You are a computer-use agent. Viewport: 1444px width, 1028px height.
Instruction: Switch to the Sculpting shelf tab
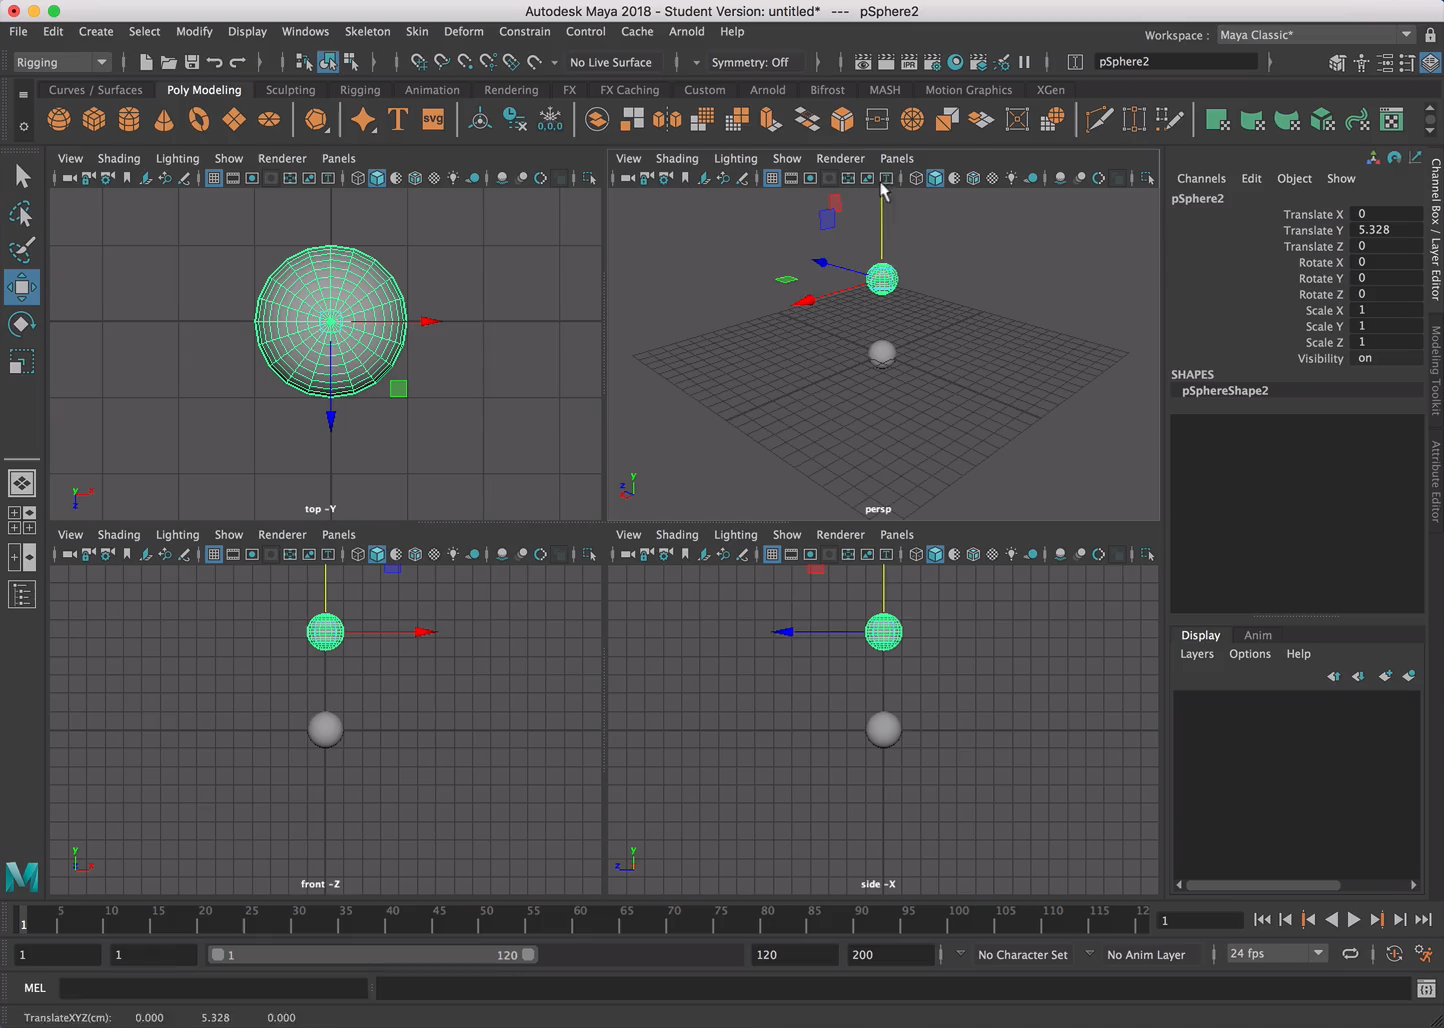tap(290, 90)
